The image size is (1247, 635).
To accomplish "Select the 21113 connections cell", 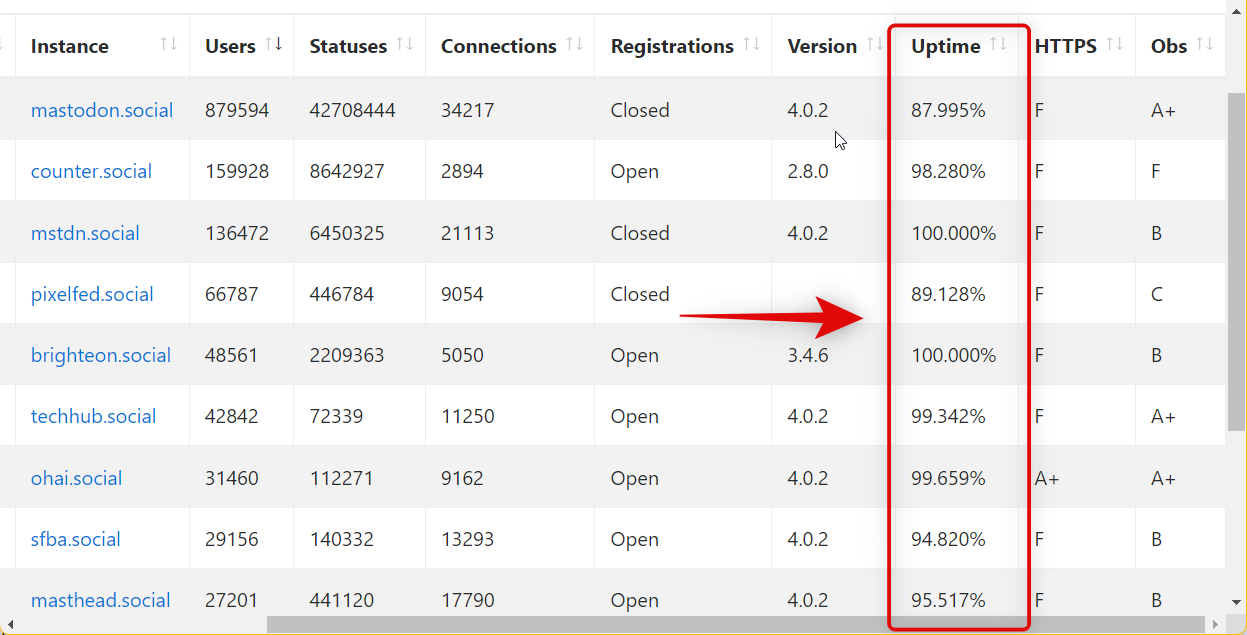I will (468, 233).
